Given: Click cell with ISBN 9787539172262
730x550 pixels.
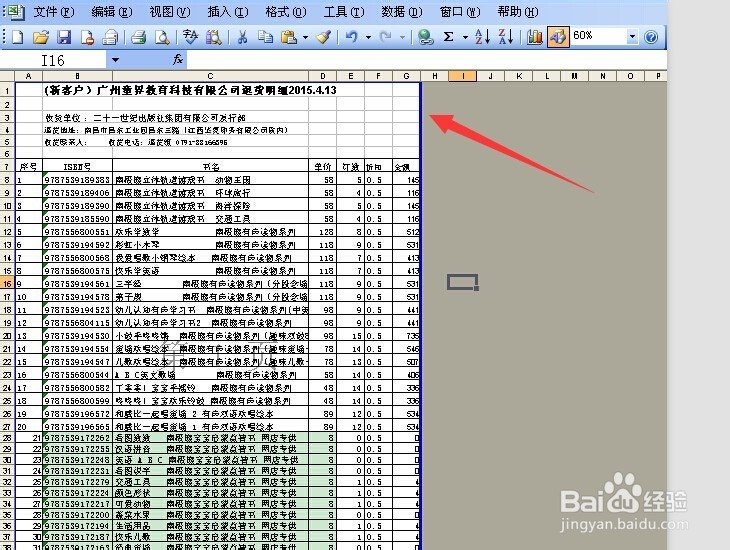Looking at the screenshot, I should tap(77, 438).
